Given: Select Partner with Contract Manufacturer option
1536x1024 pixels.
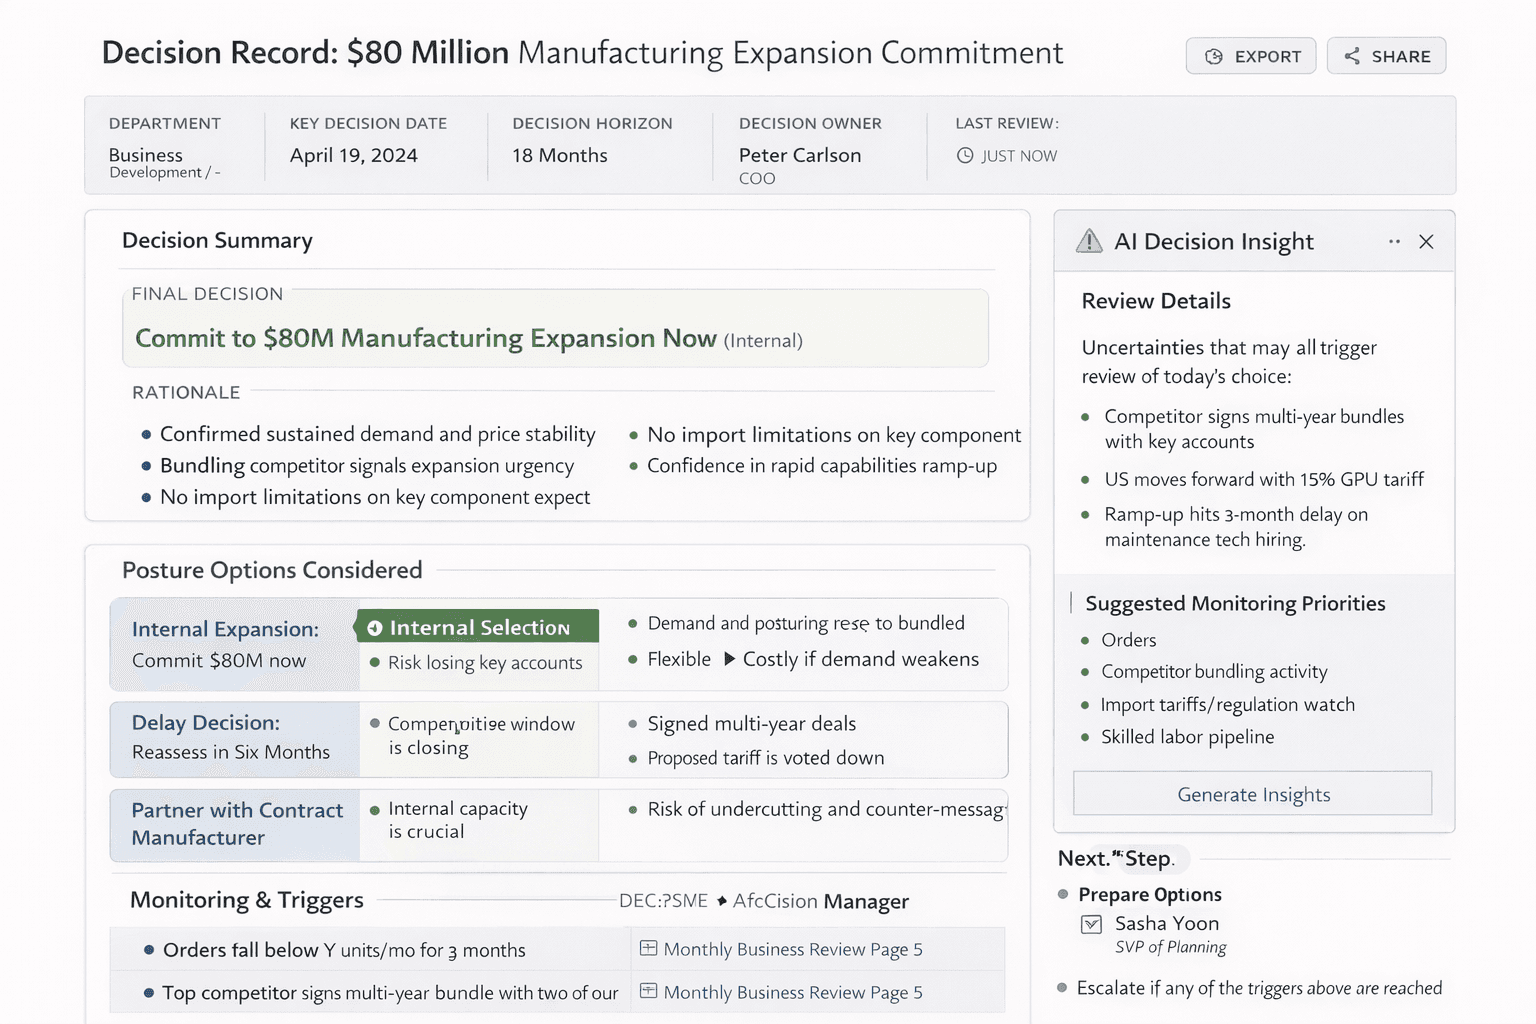Looking at the screenshot, I should click(x=236, y=824).
